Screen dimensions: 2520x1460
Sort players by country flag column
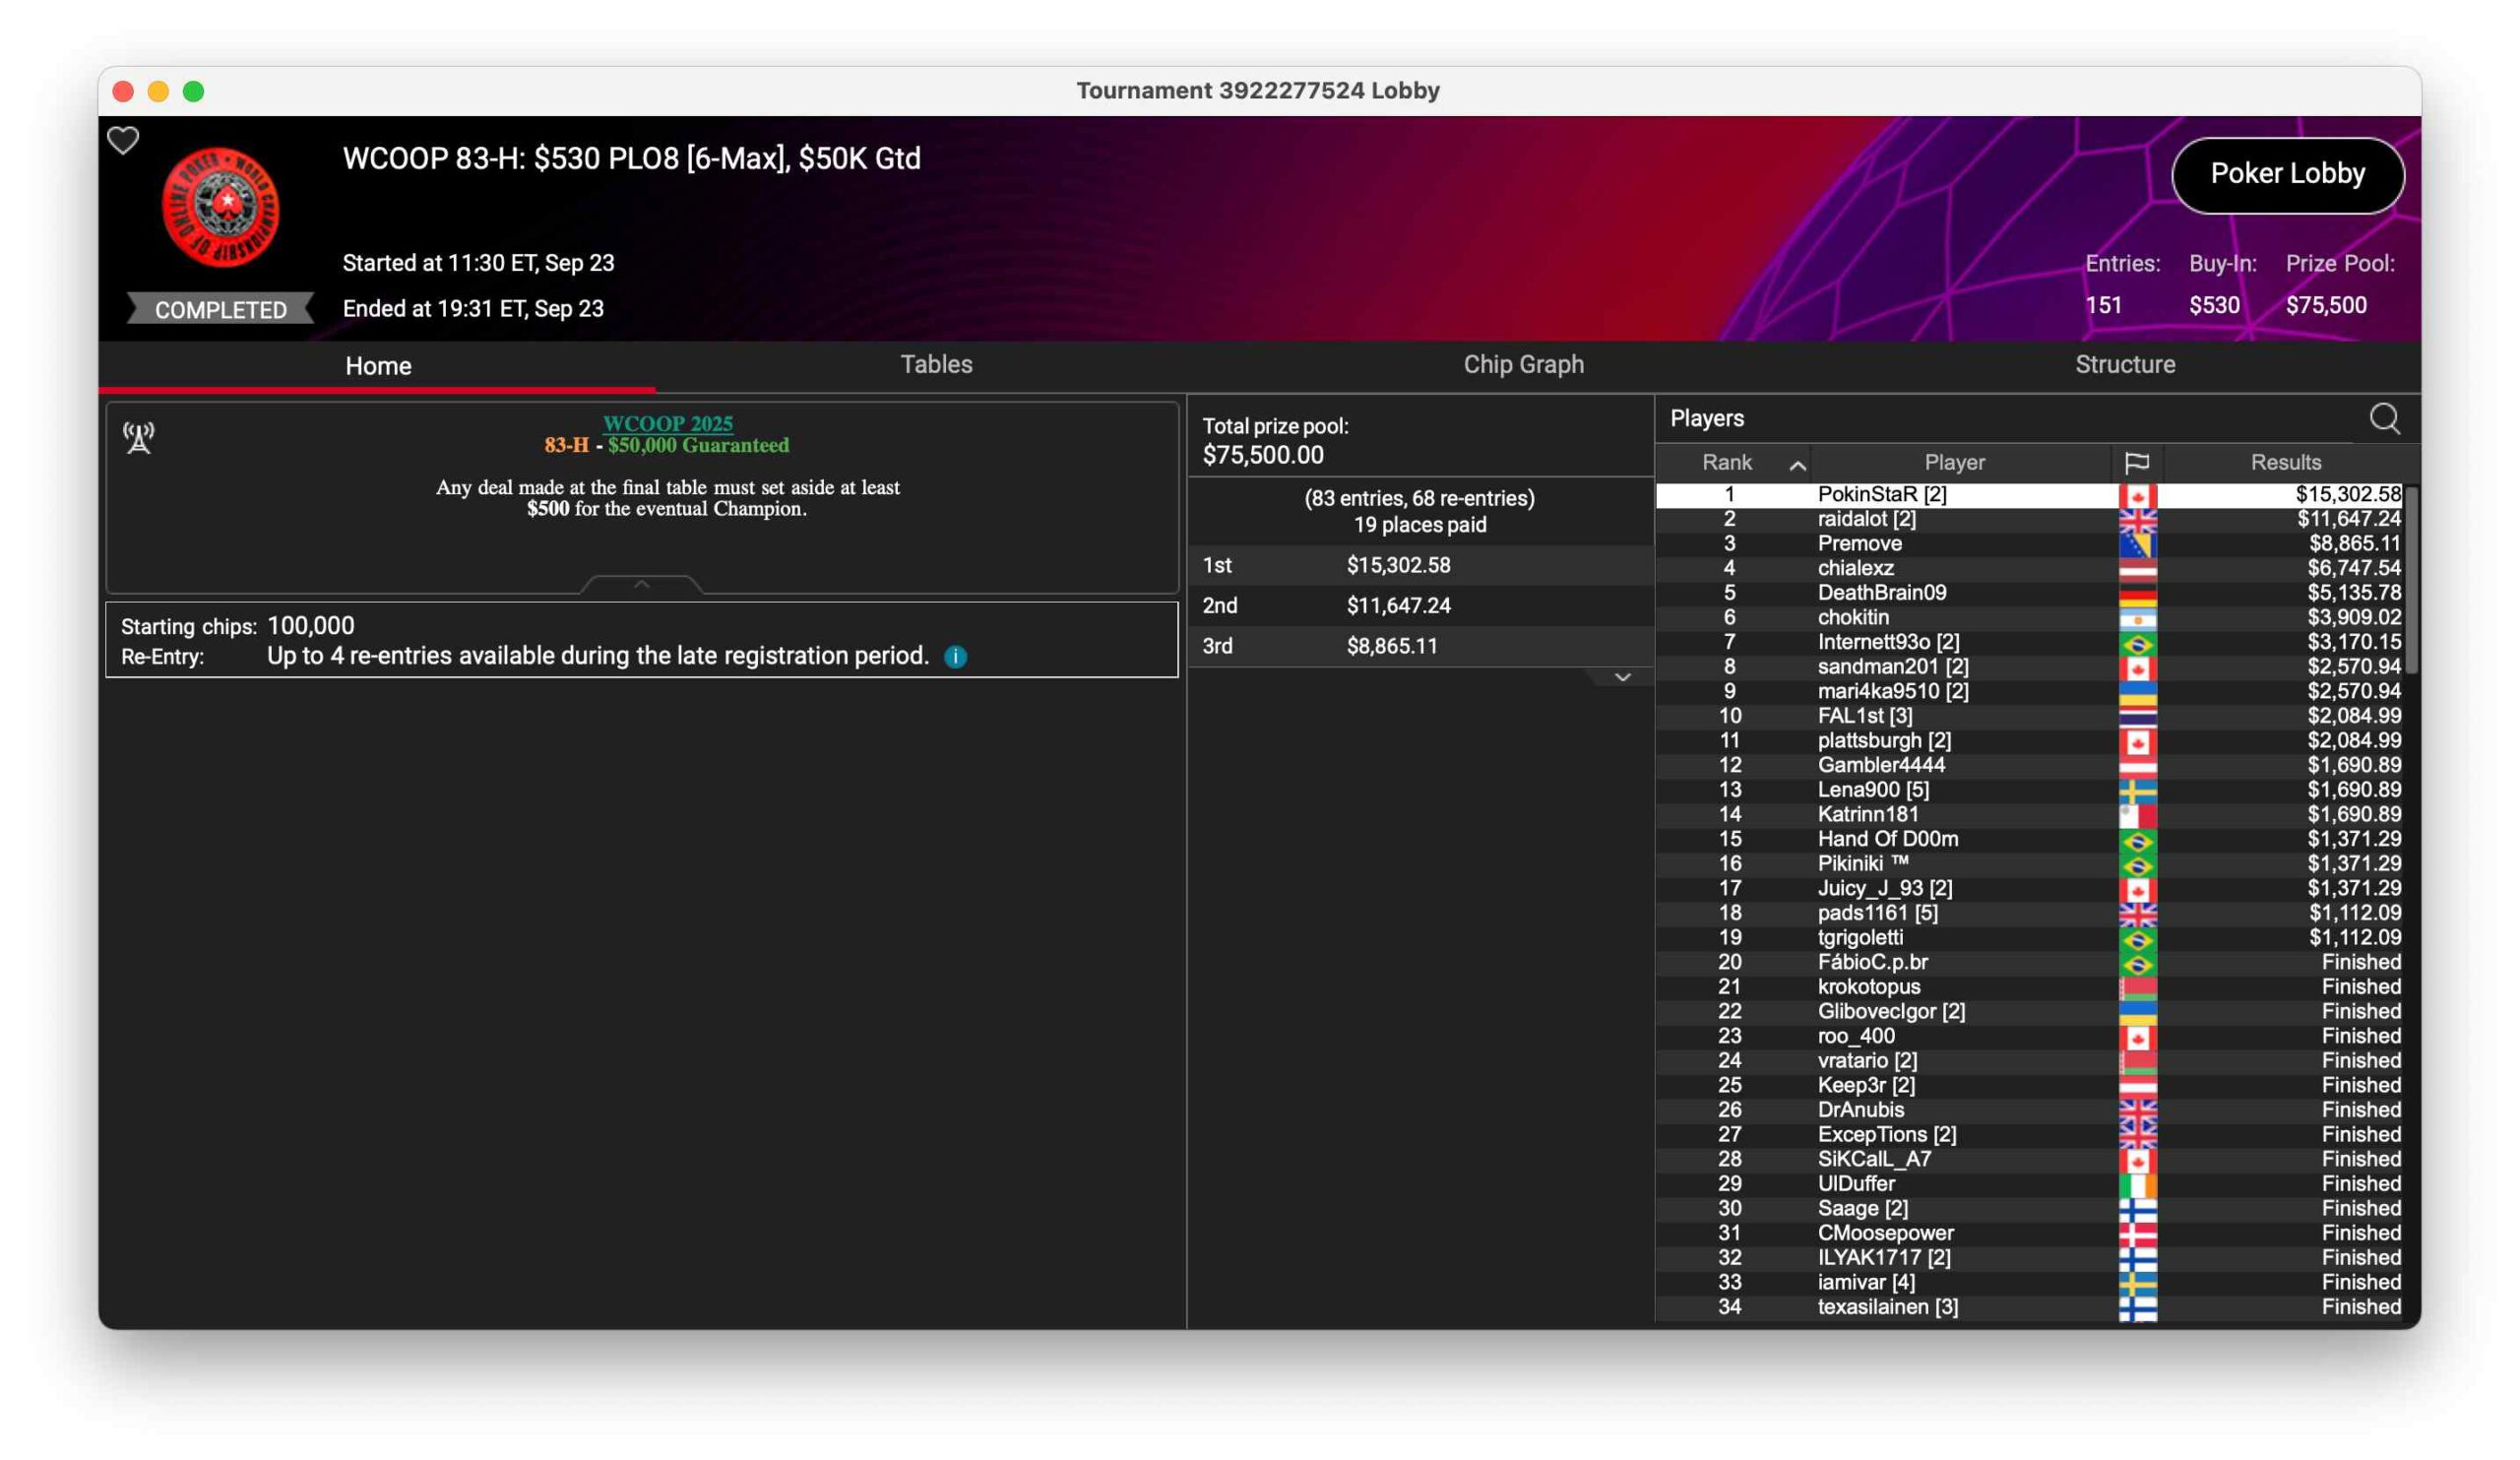coord(2136,463)
